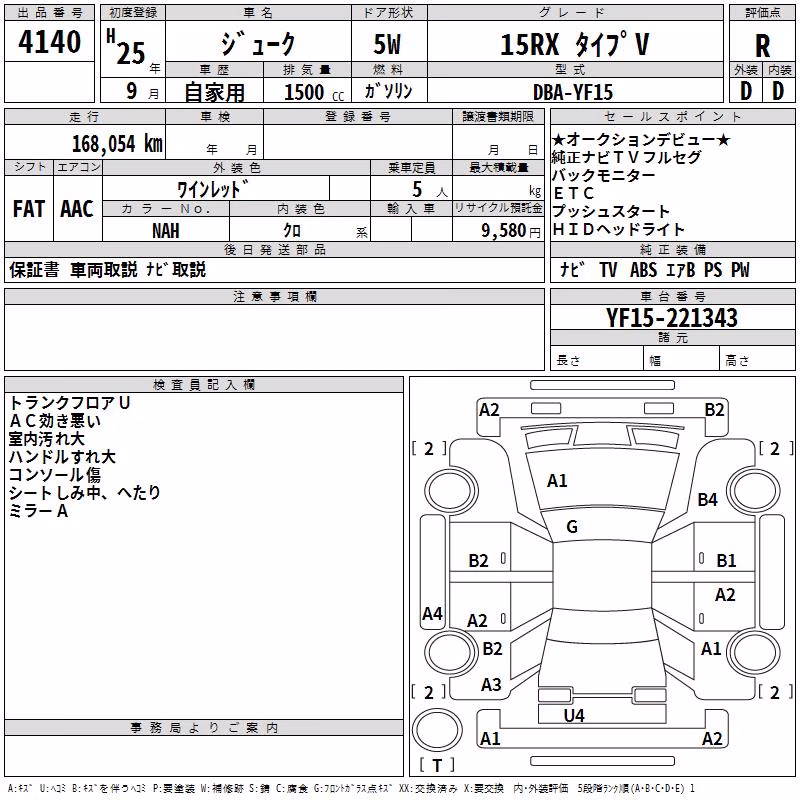Click the recycle deposit 9,580円
The height and width of the screenshot is (800, 800).
(x=511, y=231)
